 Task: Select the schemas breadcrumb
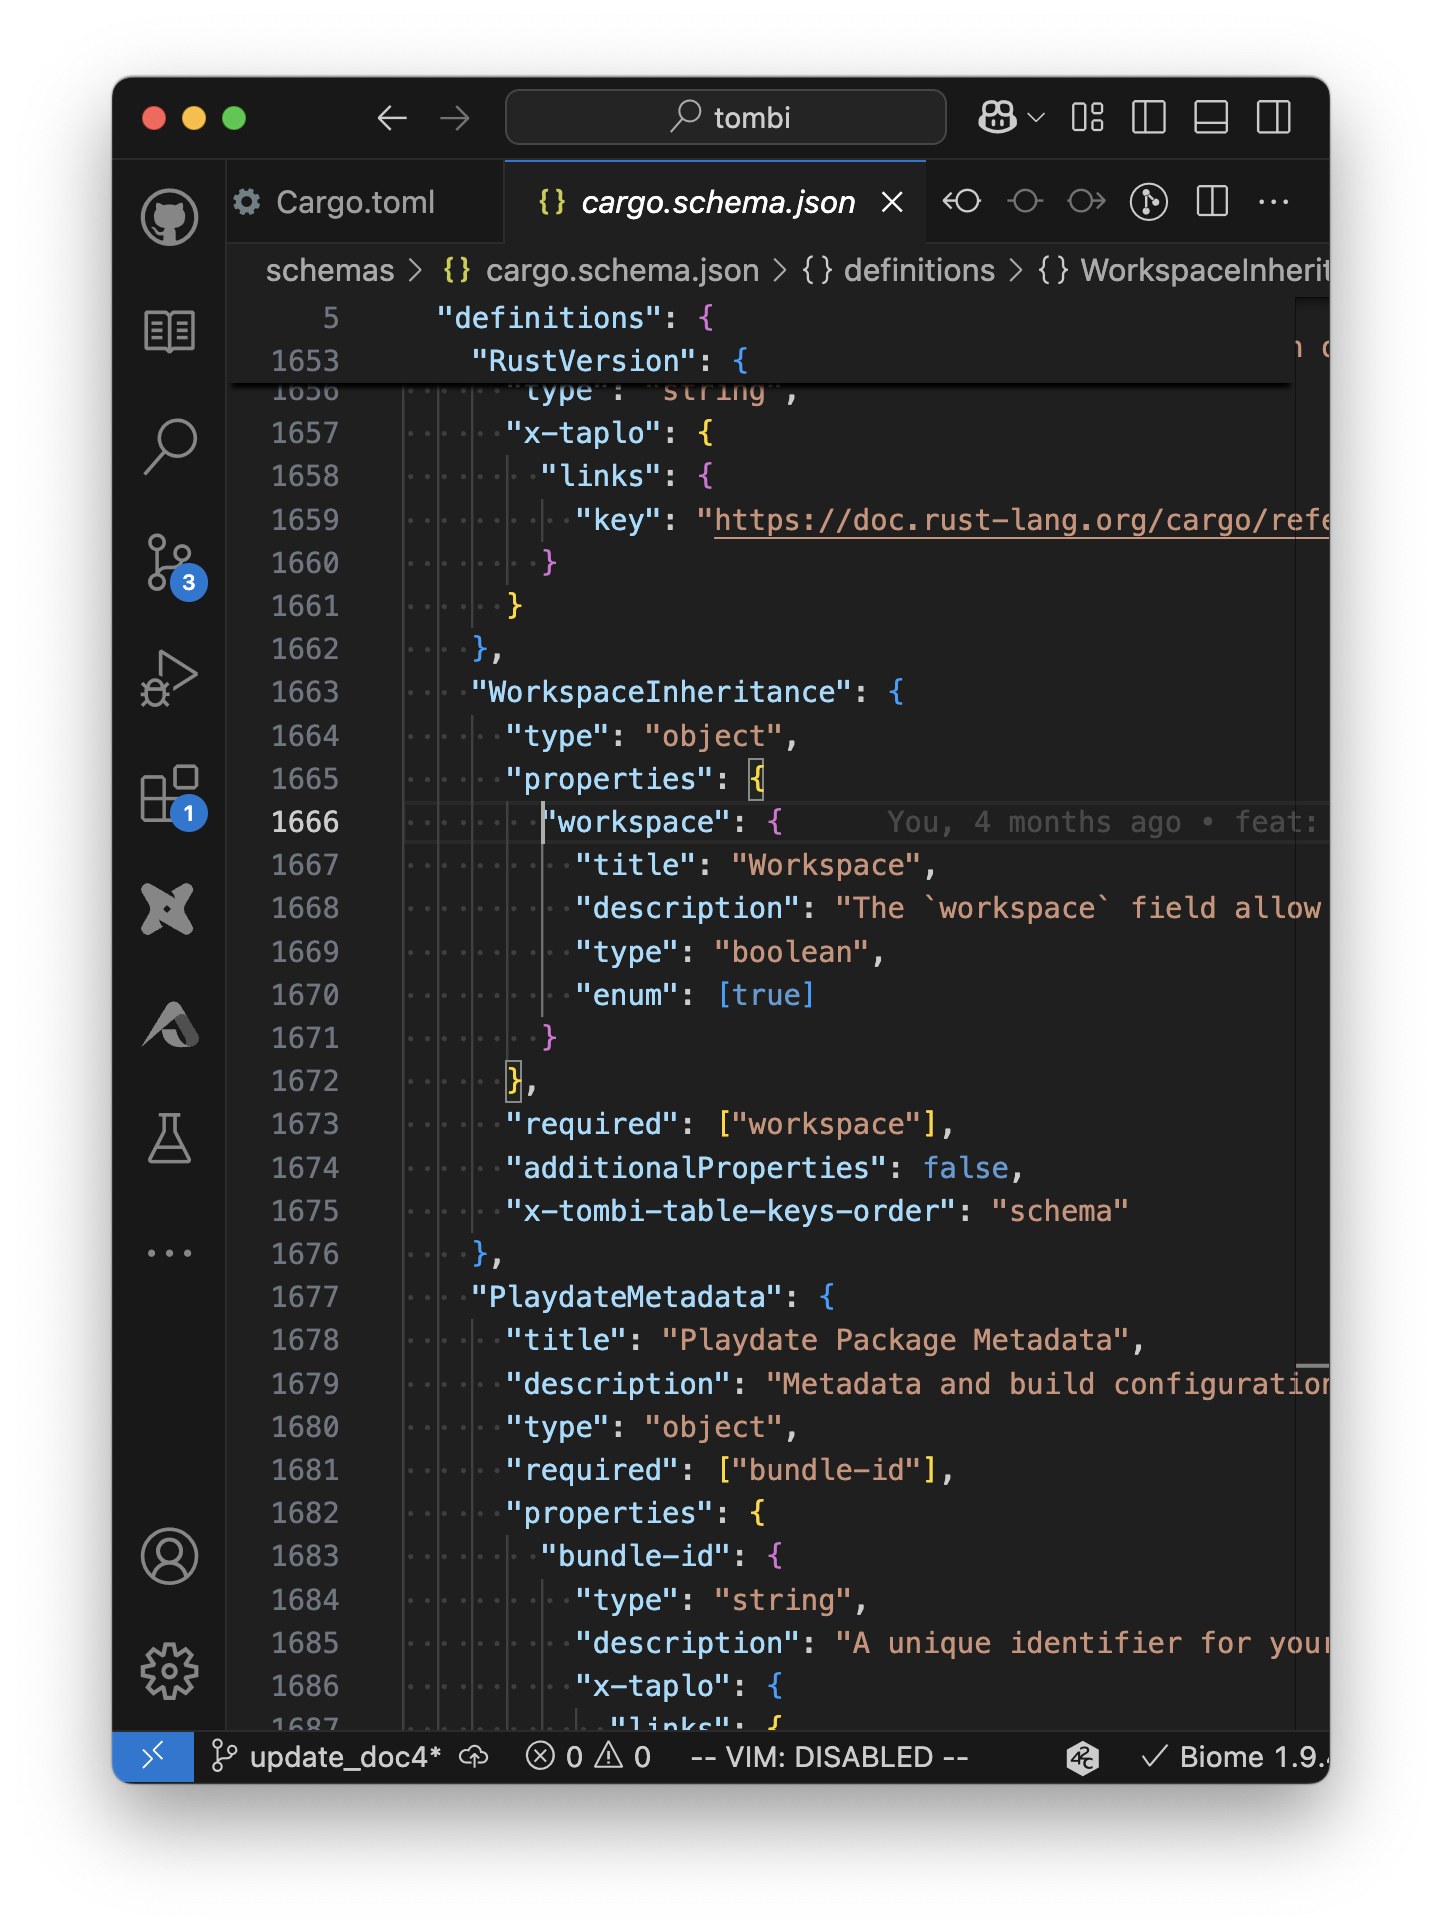coord(330,270)
